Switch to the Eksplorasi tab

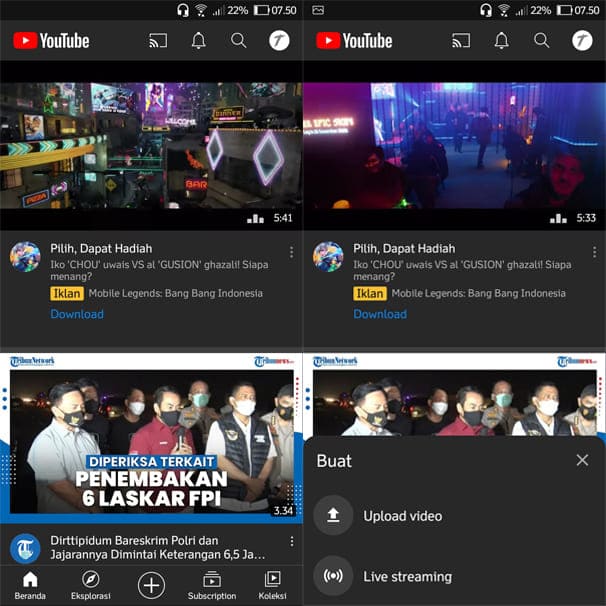click(x=90, y=585)
